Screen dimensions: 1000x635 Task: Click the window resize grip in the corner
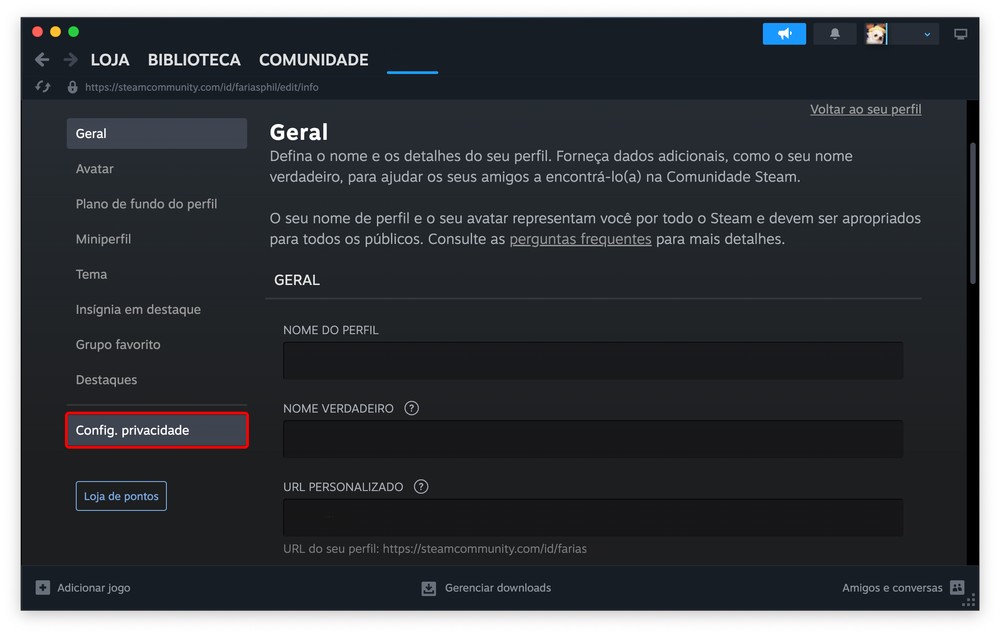(969, 601)
